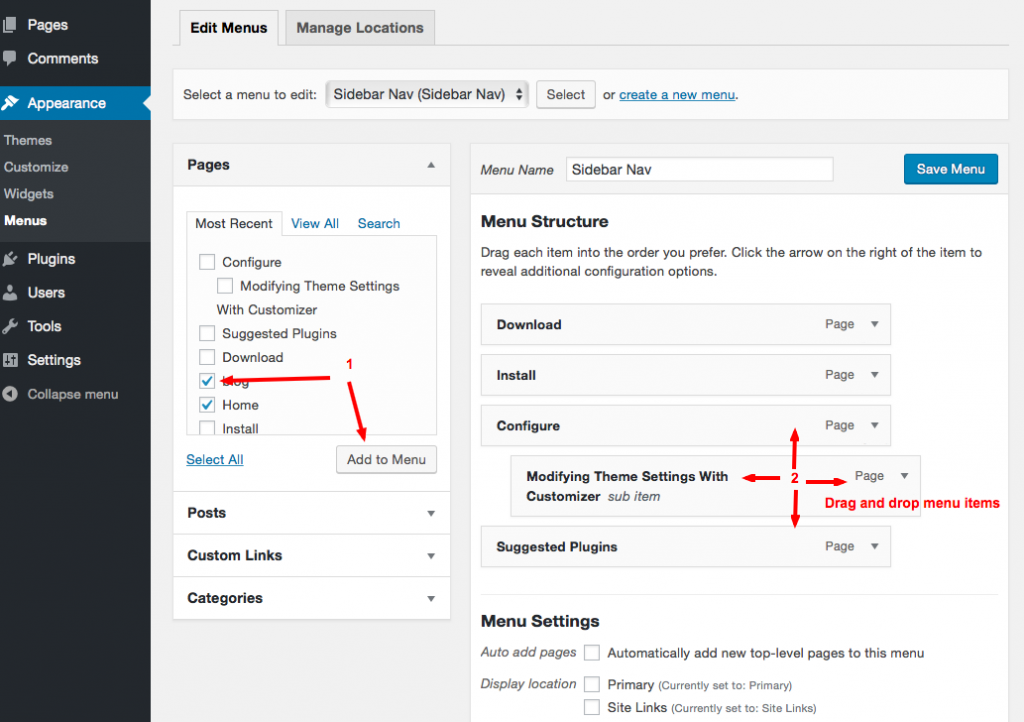This screenshot has height=722, width=1024.
Task: Open Themes in the Appearance submenu
Action: [27, 140]
